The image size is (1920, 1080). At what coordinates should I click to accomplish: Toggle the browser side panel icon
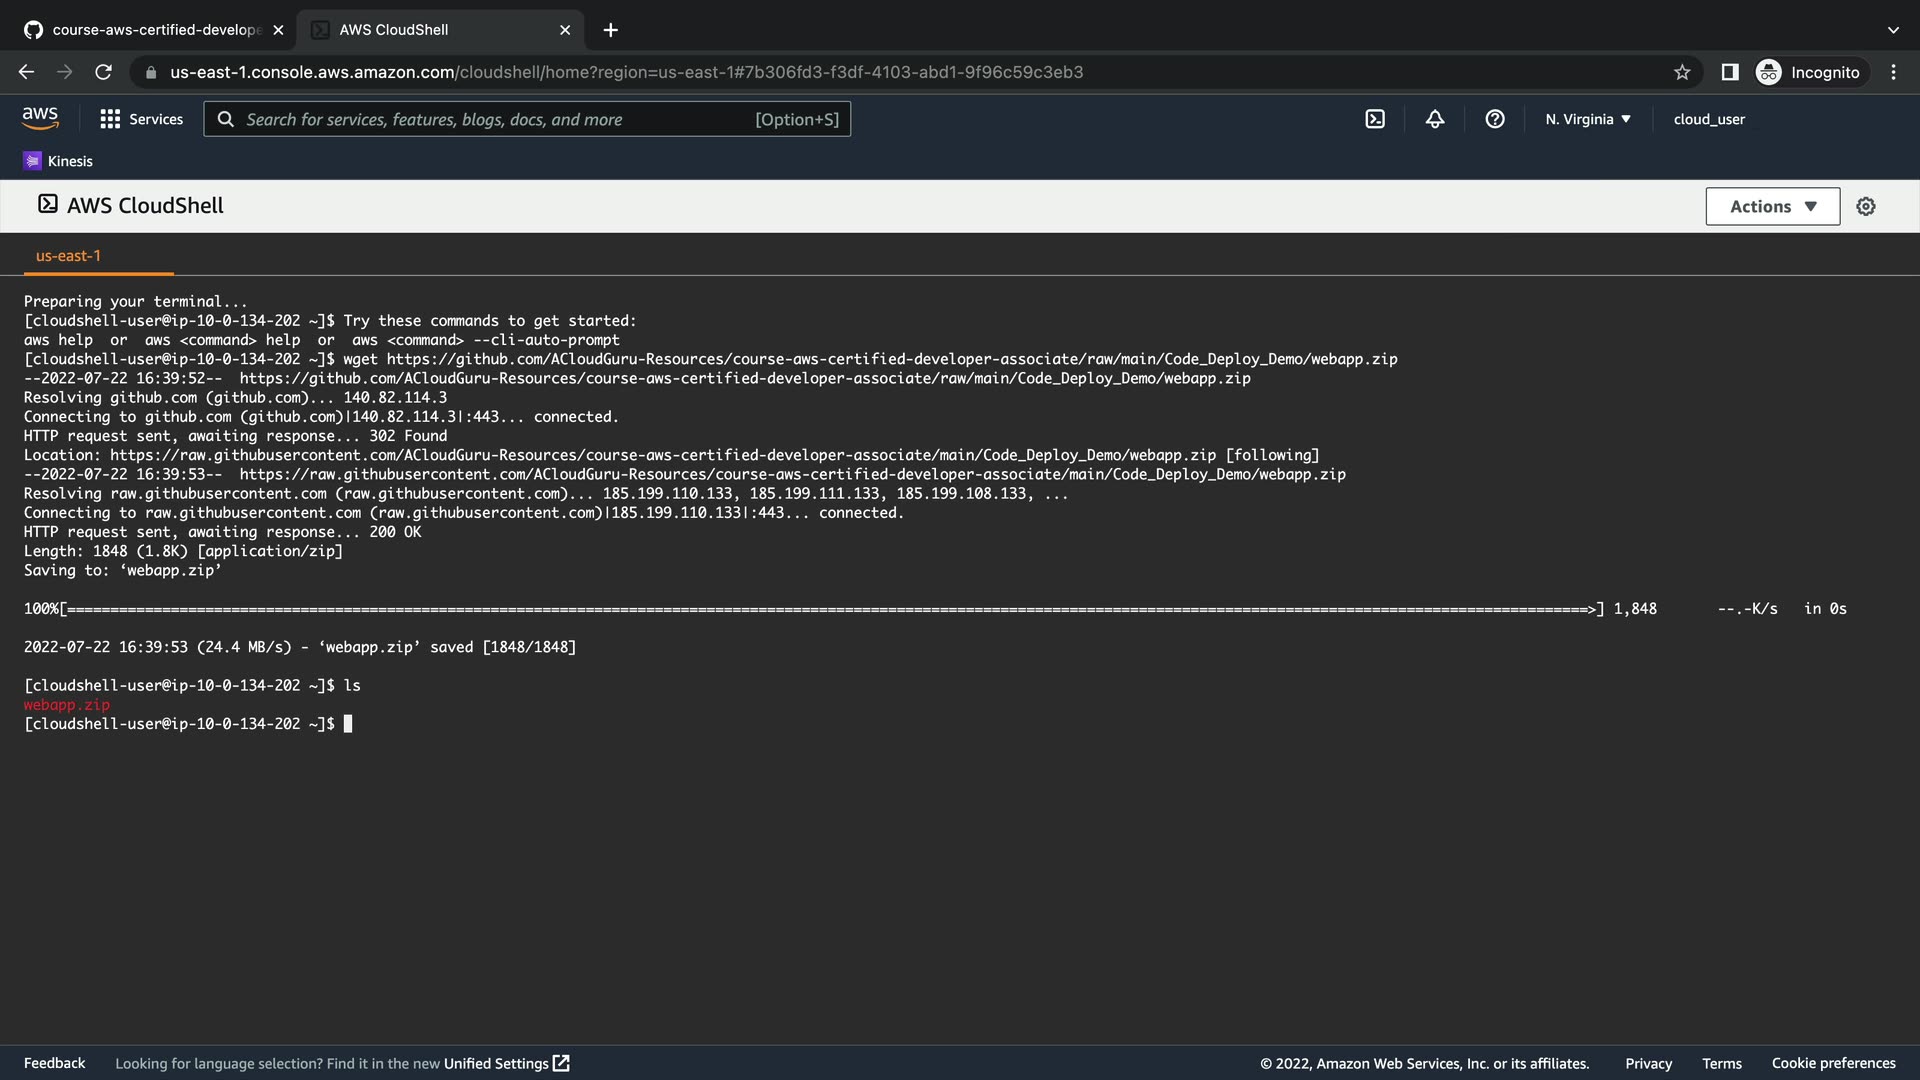tap(1730, 72)
